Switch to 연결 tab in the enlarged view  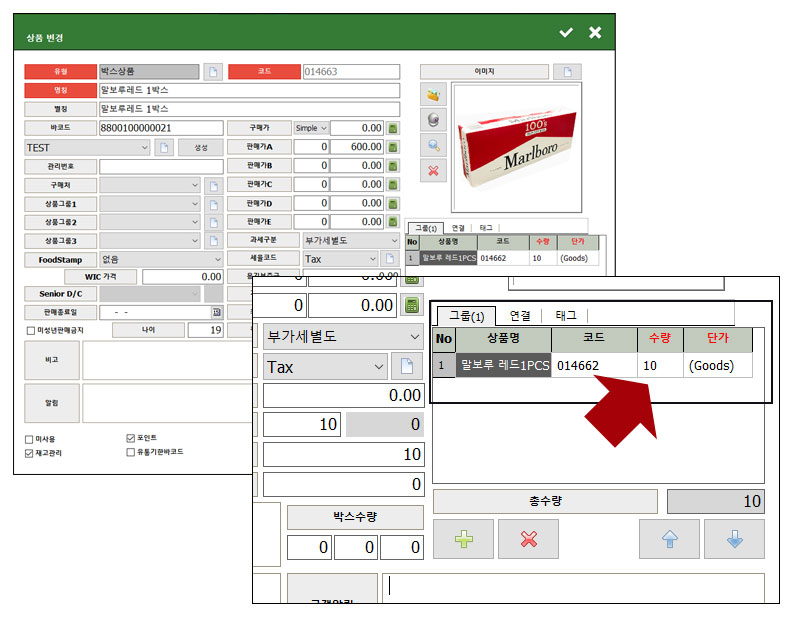520,316
